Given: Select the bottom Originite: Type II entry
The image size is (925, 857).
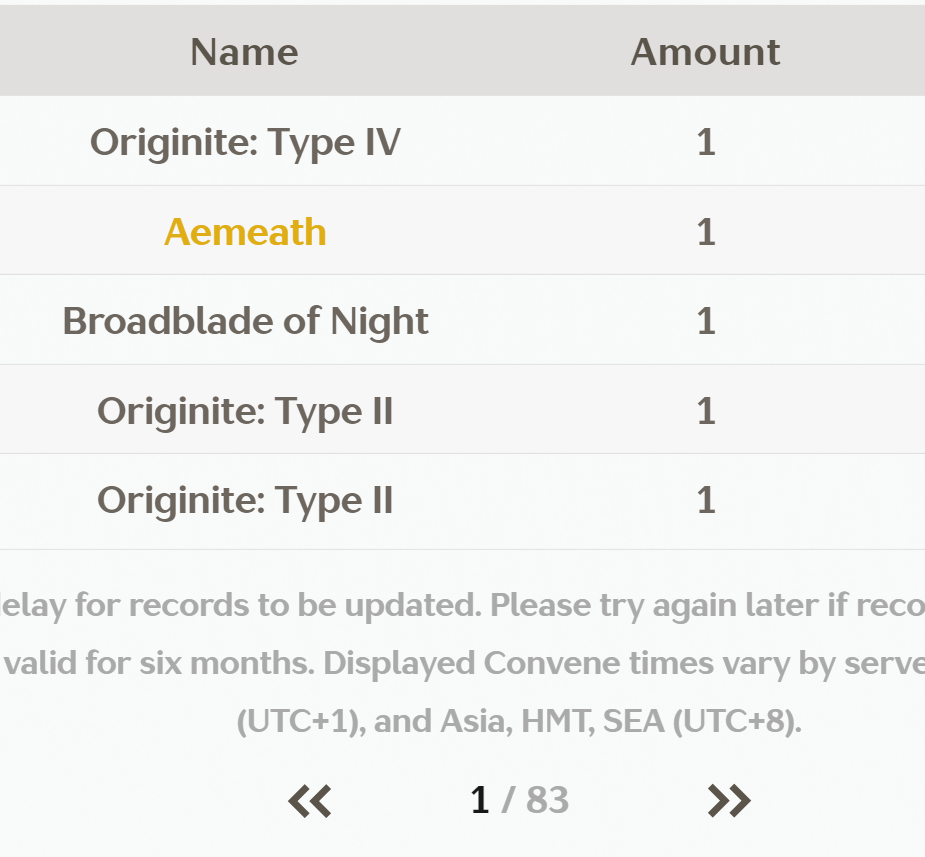Looking at the screenshot, I should 245,500.
